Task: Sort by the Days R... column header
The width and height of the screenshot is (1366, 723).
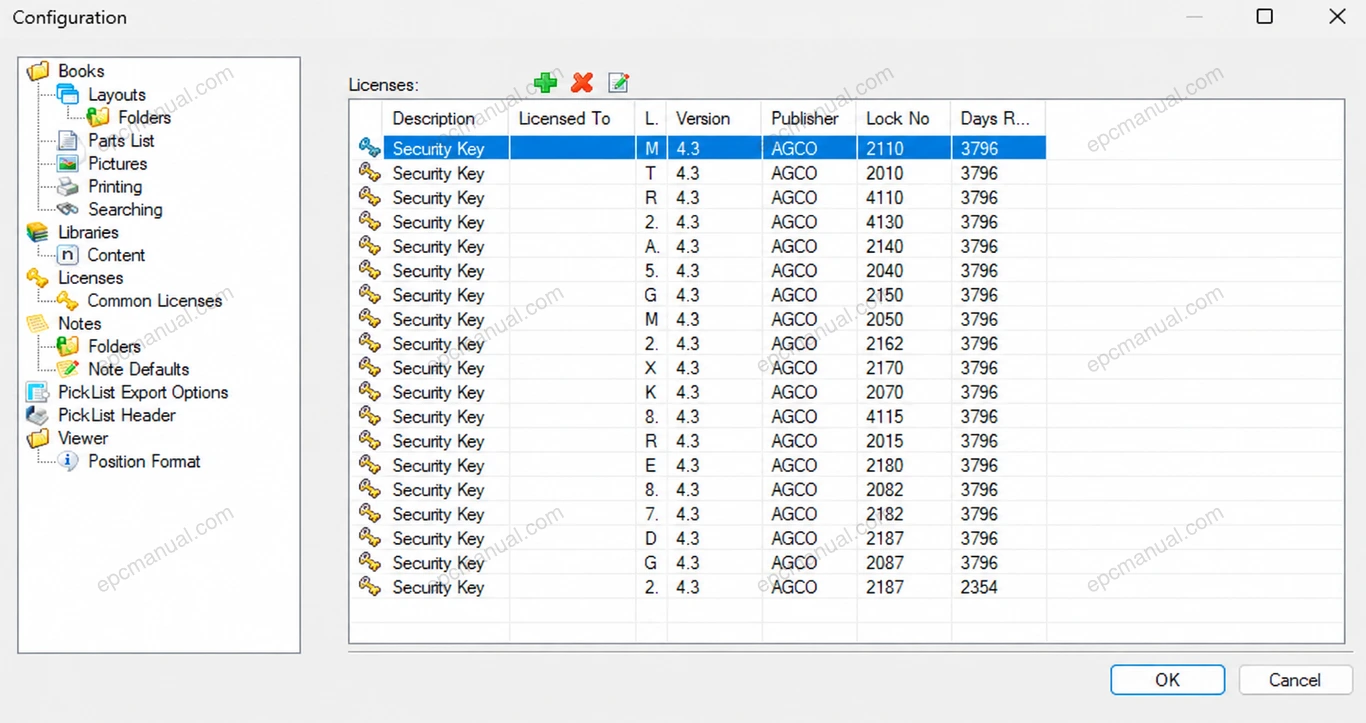Action: tap(999, 118)
